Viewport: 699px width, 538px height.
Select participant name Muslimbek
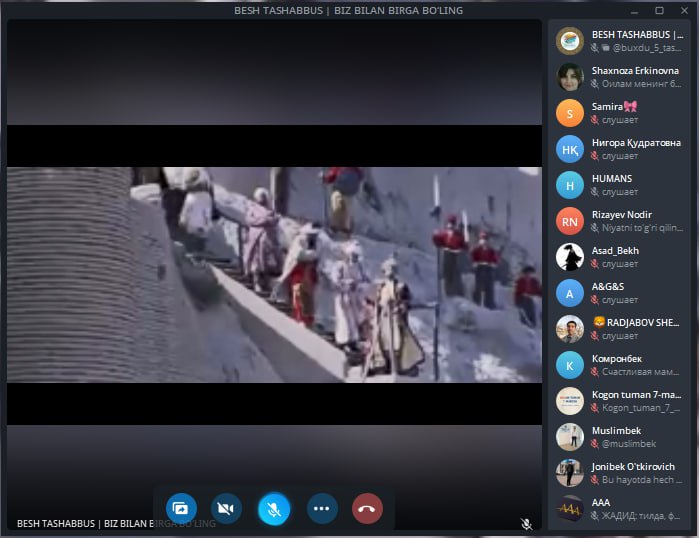pyautogui.click(x=617, y=431)
